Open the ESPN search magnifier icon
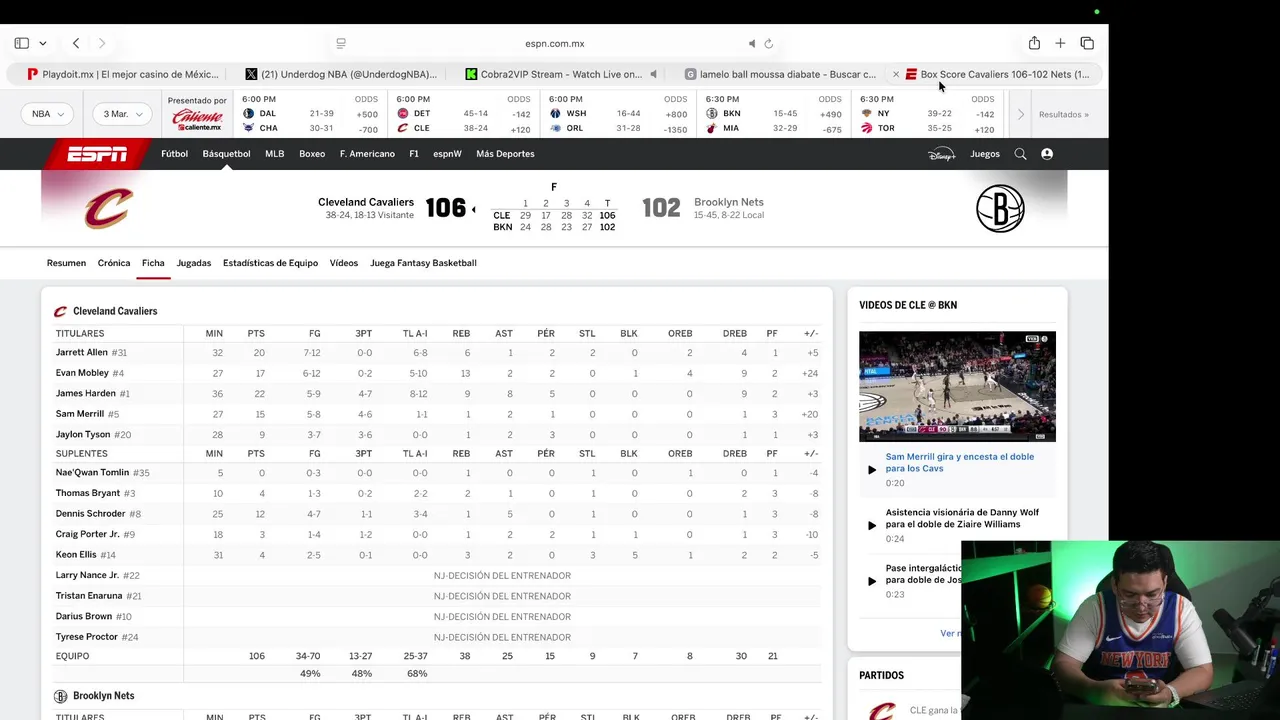 tap(1020, 154)
